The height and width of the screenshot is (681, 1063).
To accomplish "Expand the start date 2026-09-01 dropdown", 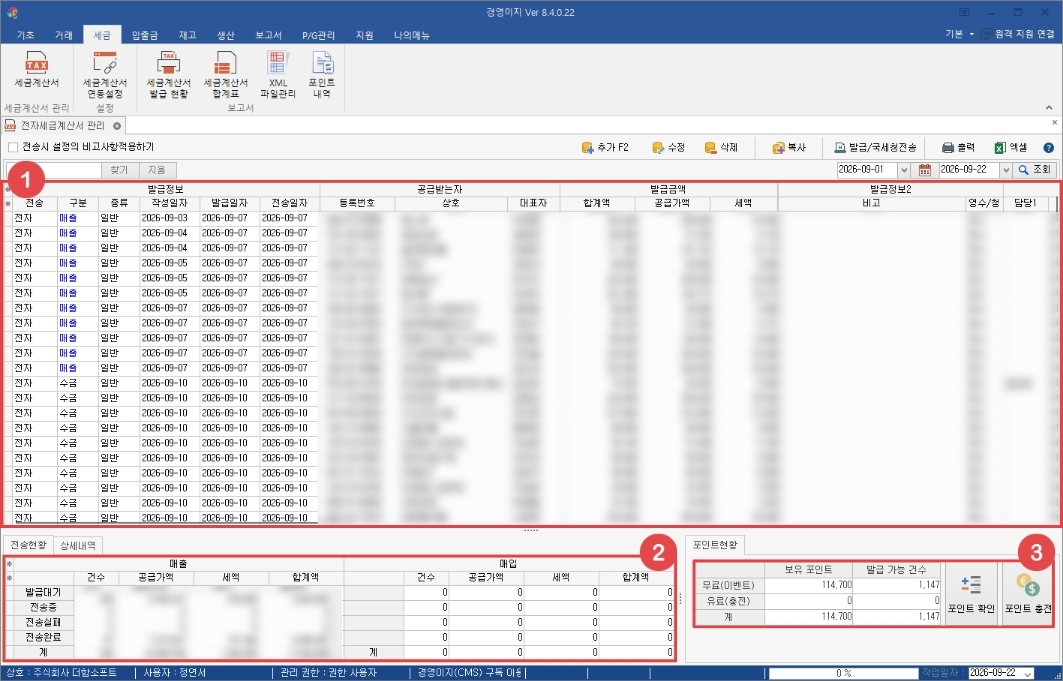I will pyautogui.click(x=904, y=170).
